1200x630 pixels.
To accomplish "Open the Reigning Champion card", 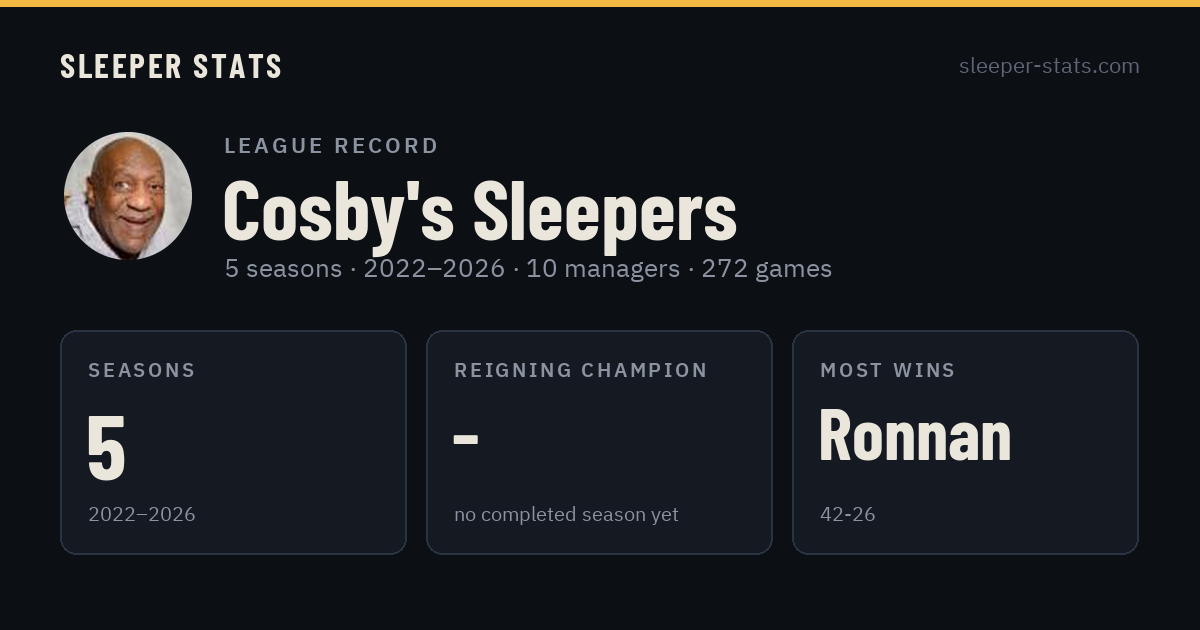I will click(x=599, y=442).
